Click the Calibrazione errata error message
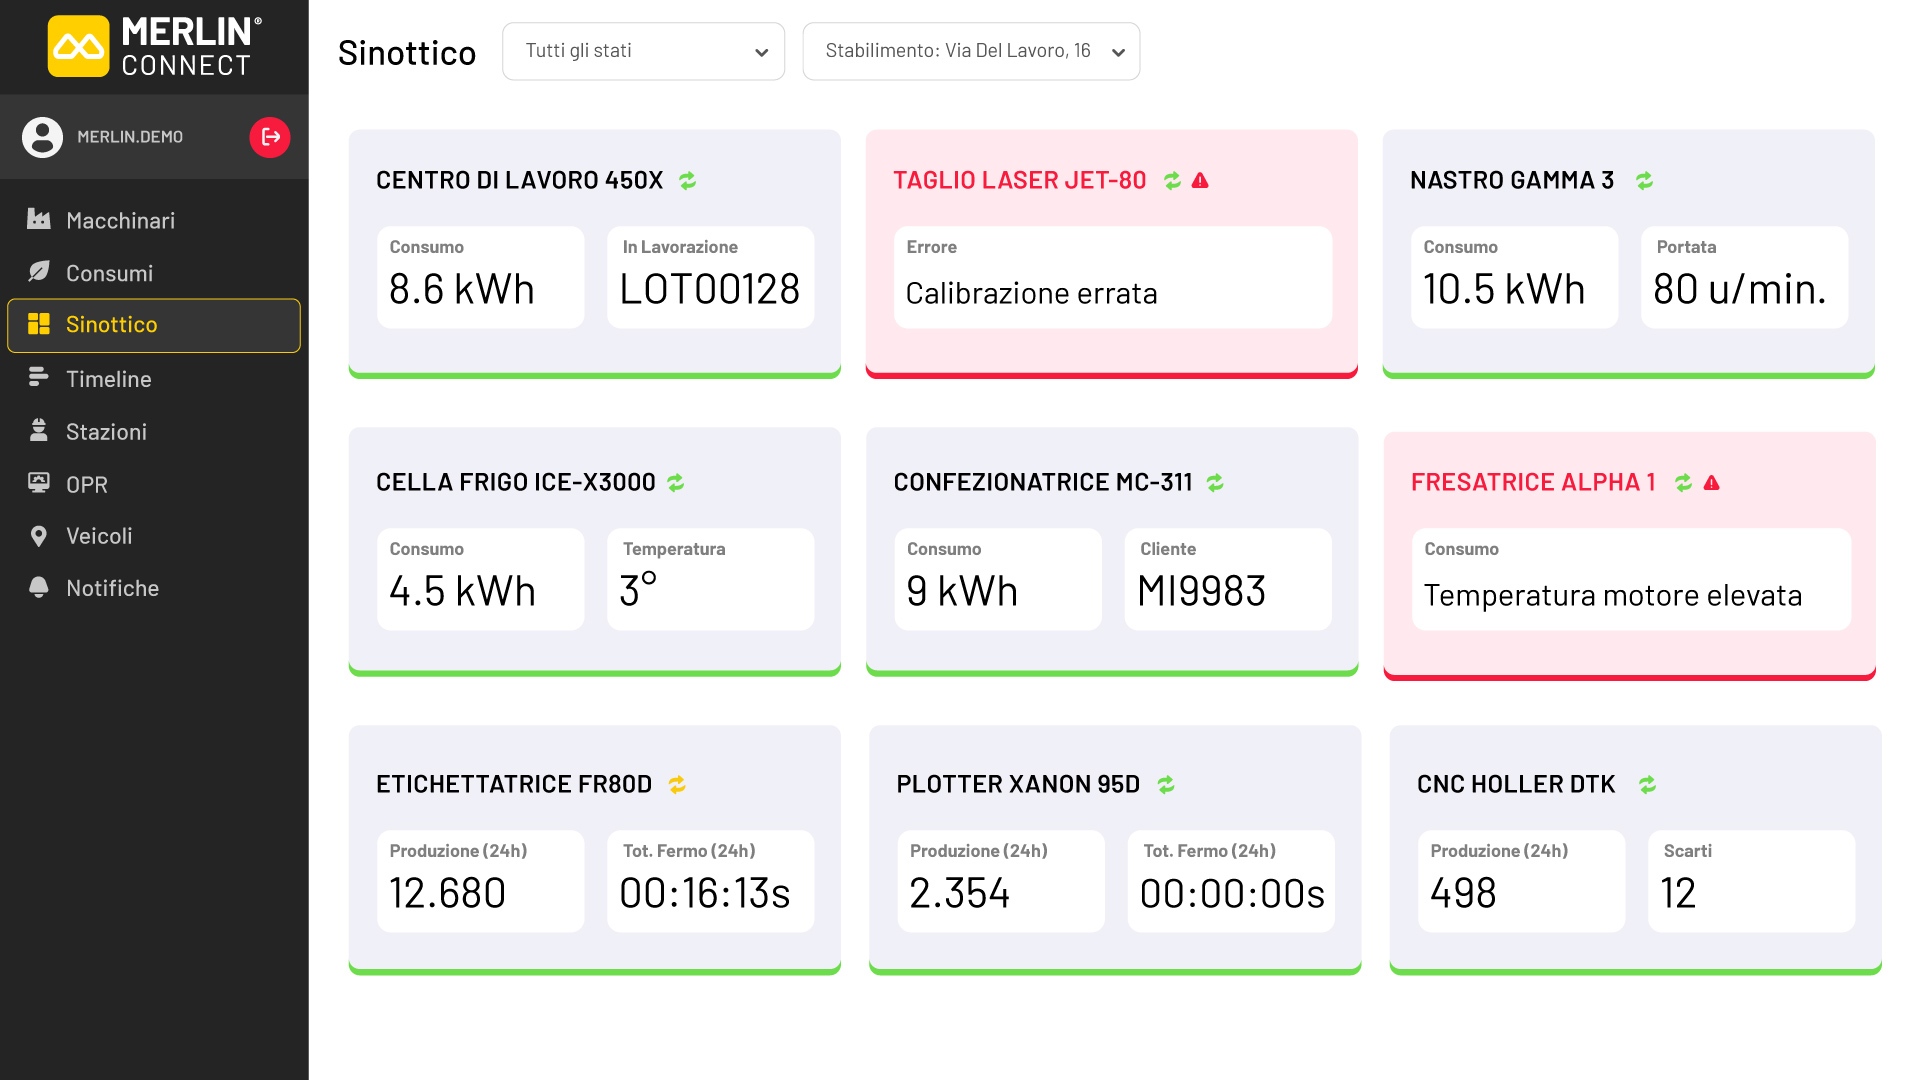This screenshot has height=1080, width=1920. click(1031, 293)
